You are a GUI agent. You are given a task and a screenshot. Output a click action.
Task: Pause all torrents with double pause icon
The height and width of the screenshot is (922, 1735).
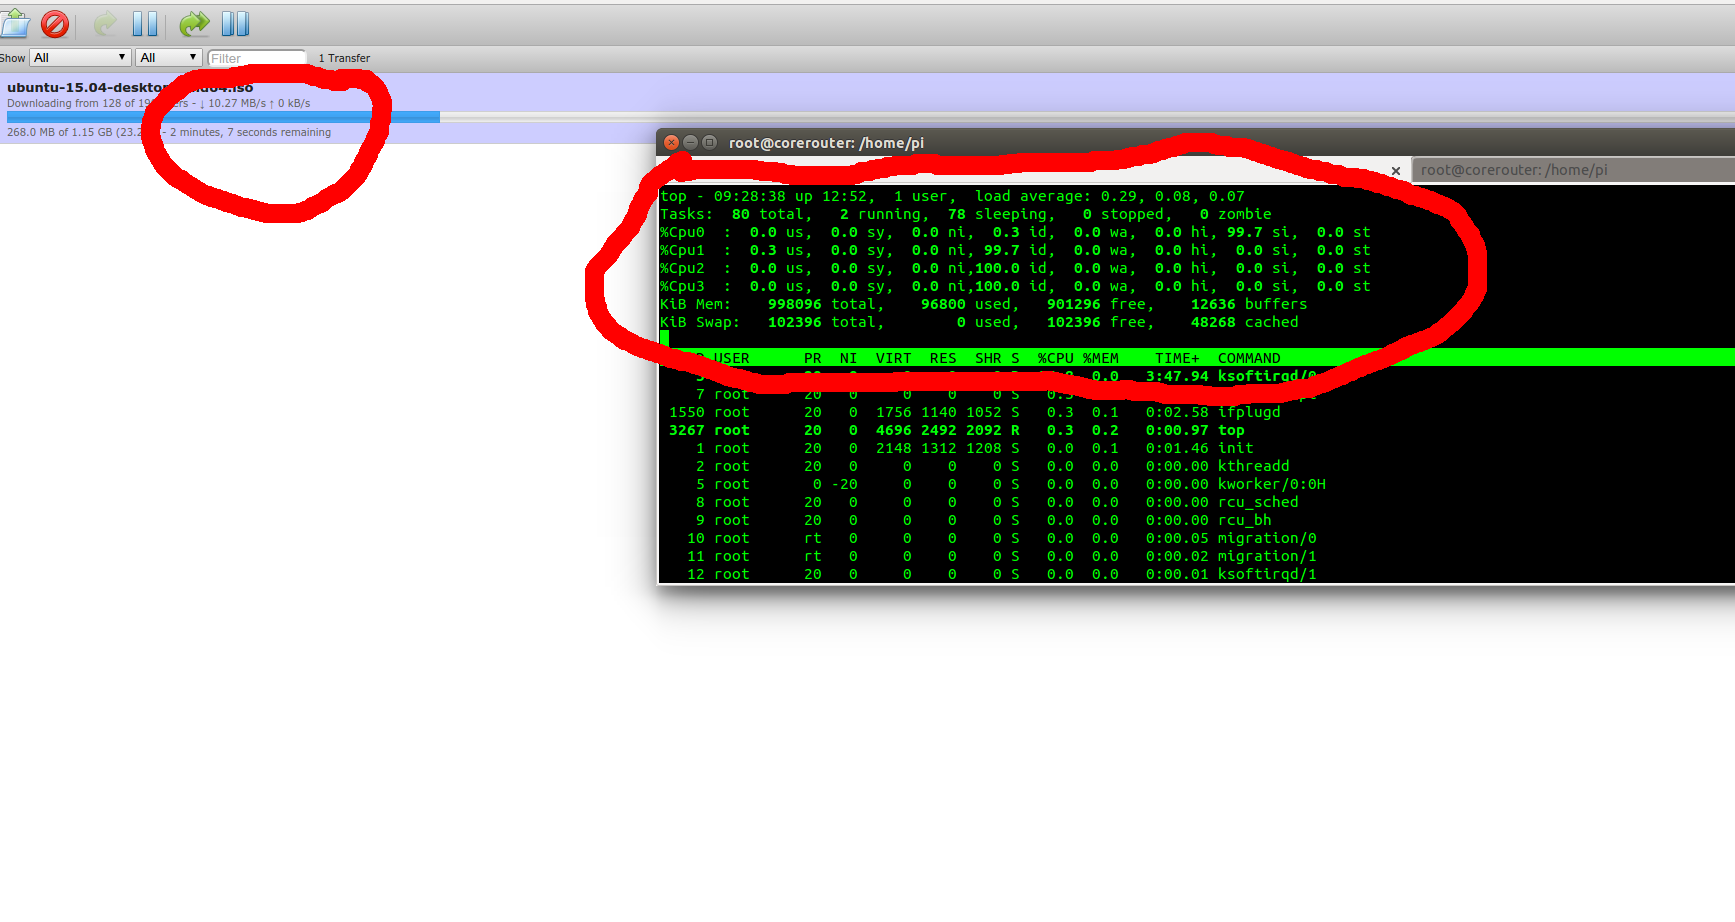[235, 23]
